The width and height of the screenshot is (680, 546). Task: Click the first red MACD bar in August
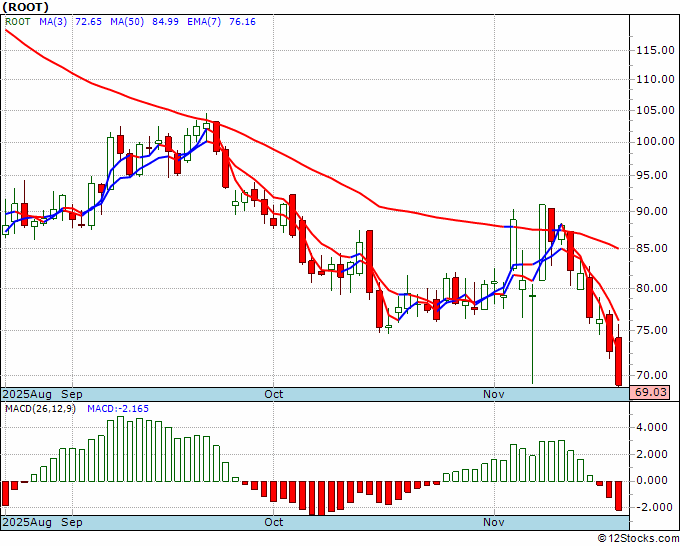pos(5,494)
